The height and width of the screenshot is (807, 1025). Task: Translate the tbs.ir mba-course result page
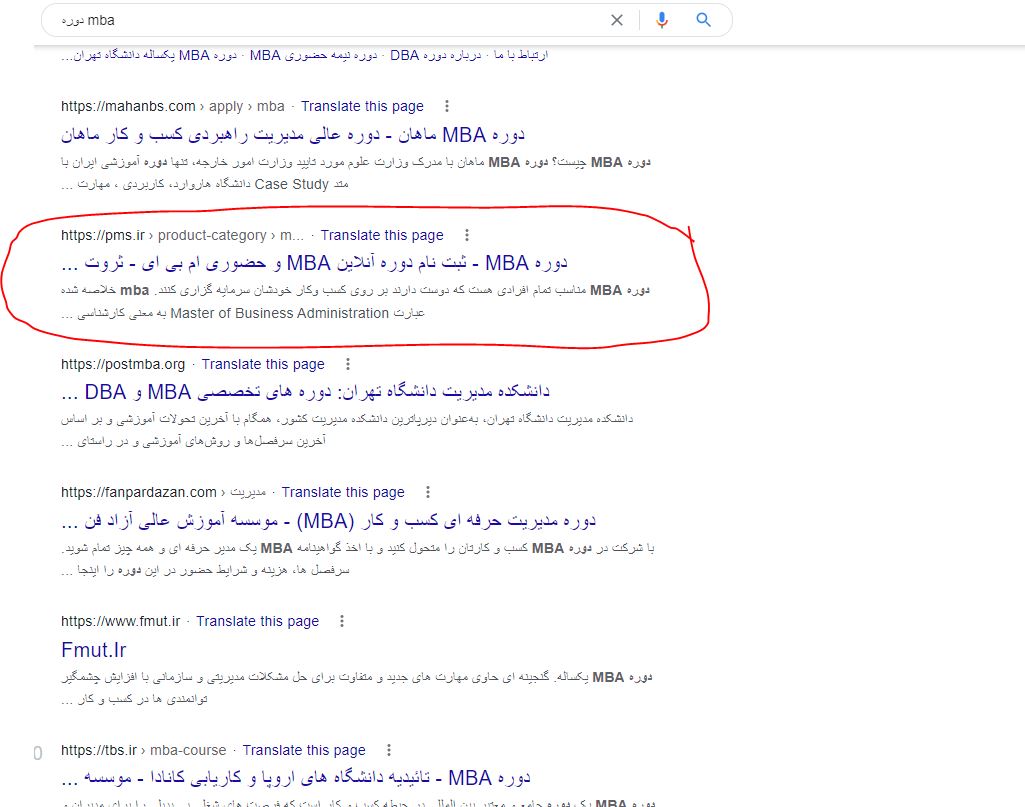click(304, 750)
